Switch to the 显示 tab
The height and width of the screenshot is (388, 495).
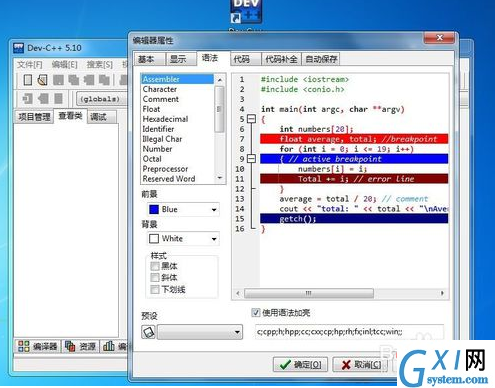coord(180,59)
